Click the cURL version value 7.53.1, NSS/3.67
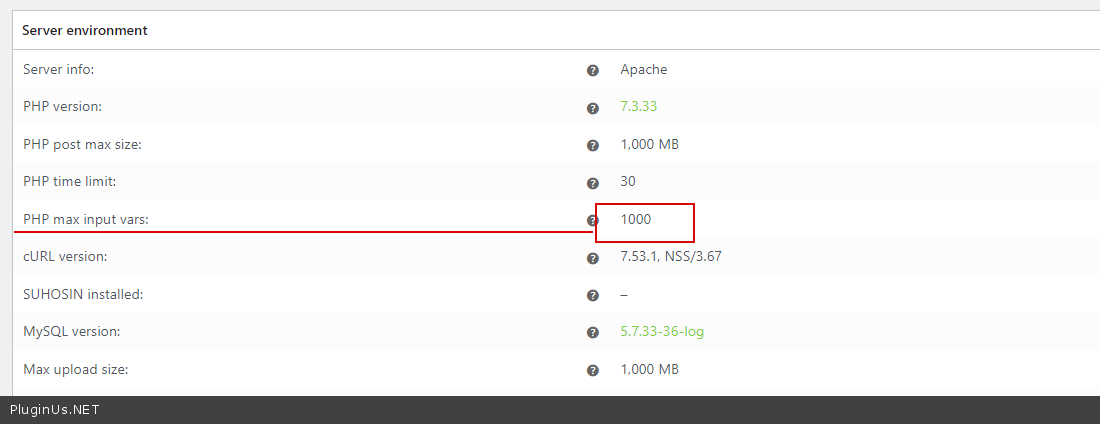Image resolution: width=1100 pixels, height=424 pixels. click(x=671, y=256)
